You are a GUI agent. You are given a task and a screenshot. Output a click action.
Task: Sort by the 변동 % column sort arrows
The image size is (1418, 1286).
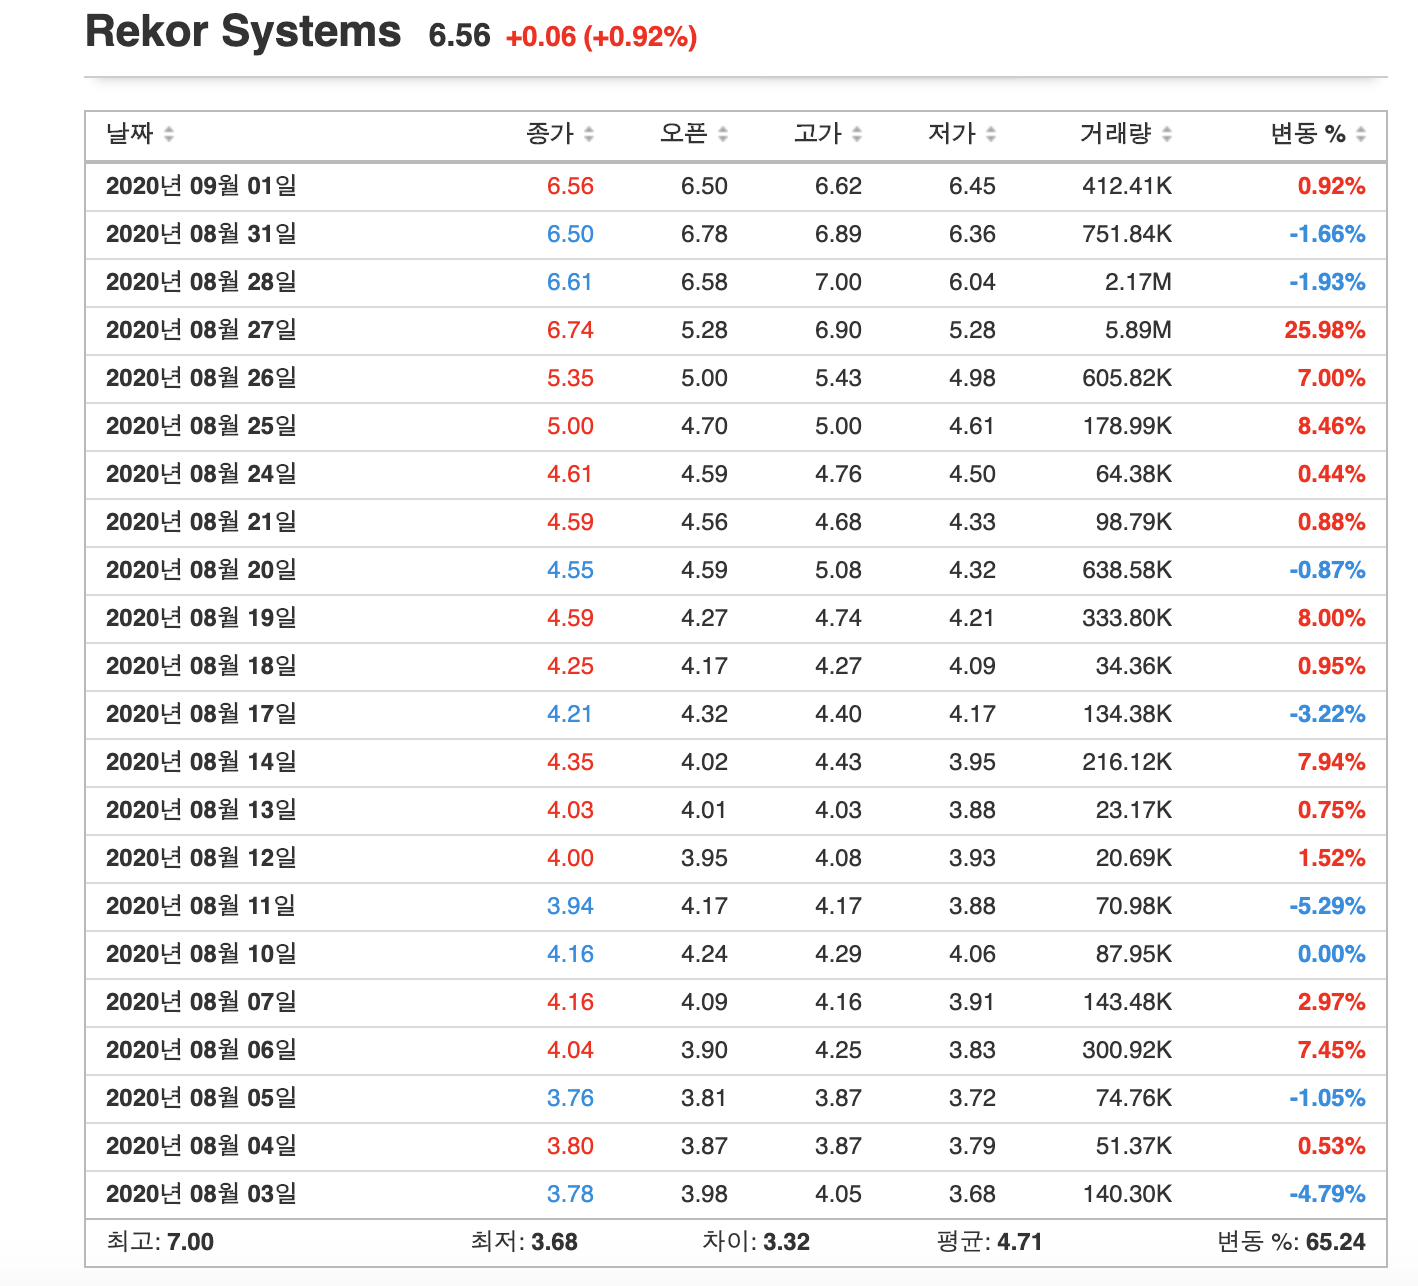[x=1361, y=134]
